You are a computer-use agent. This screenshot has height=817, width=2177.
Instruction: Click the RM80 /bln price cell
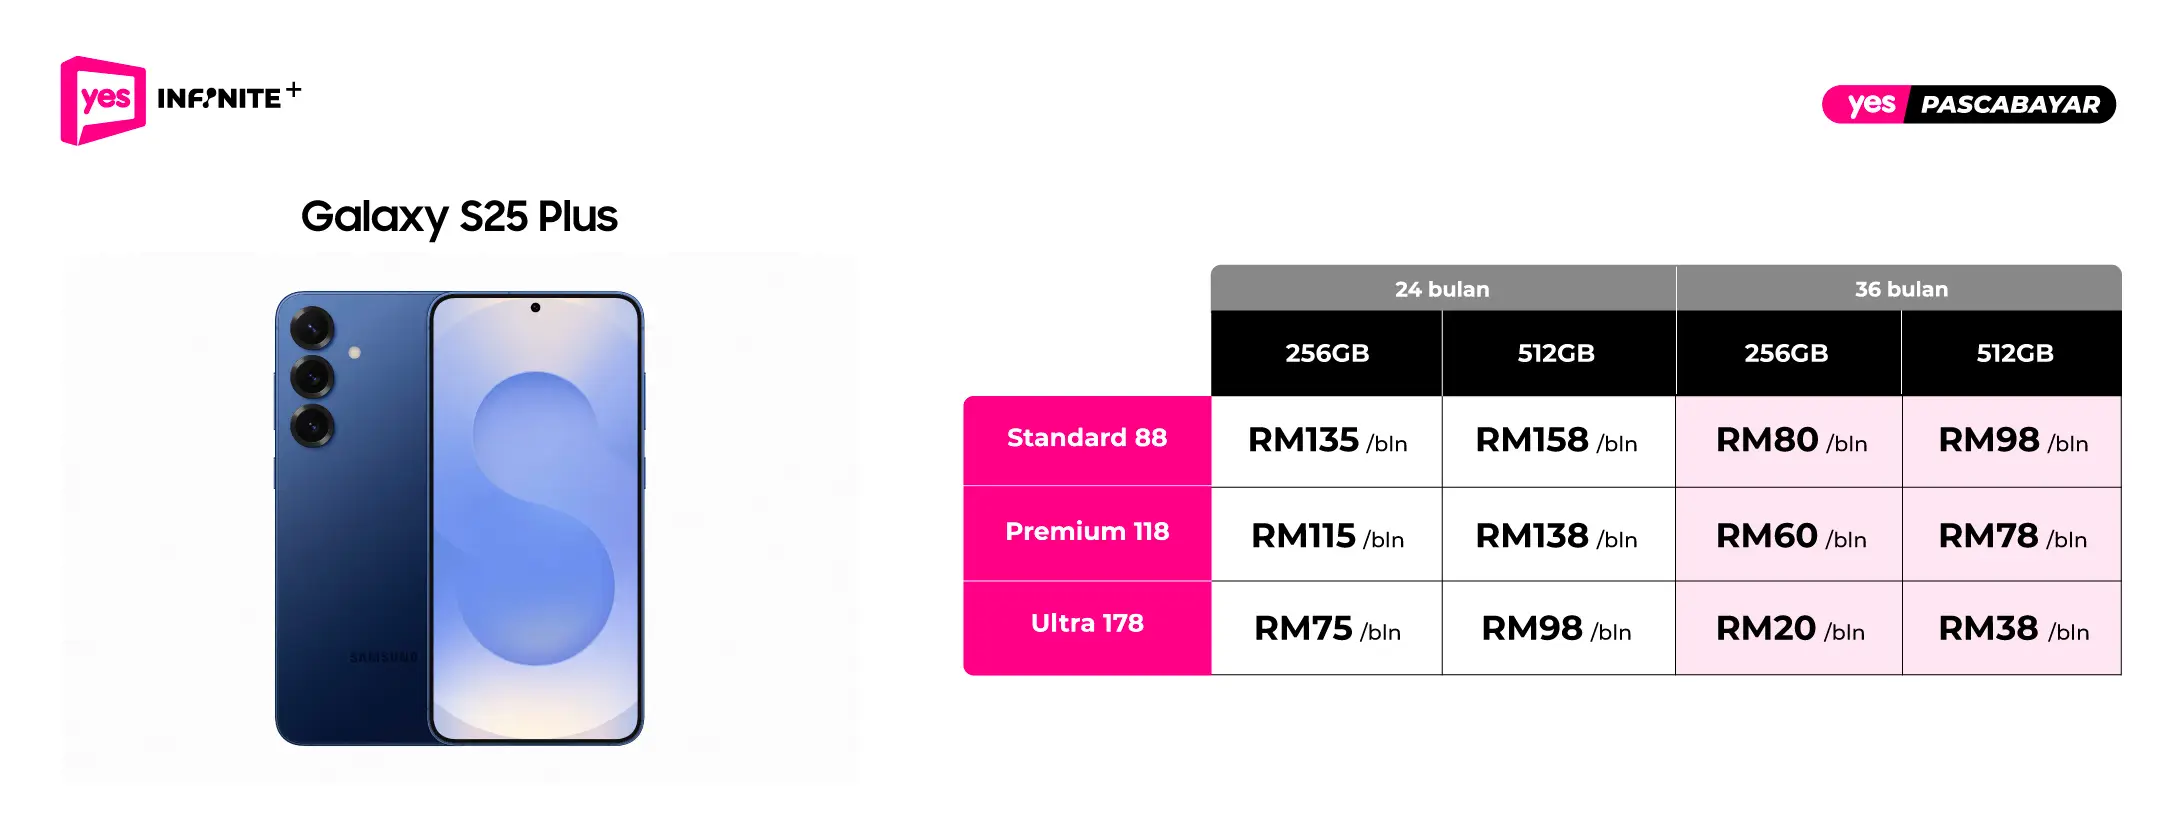[x=1790, y=441]
